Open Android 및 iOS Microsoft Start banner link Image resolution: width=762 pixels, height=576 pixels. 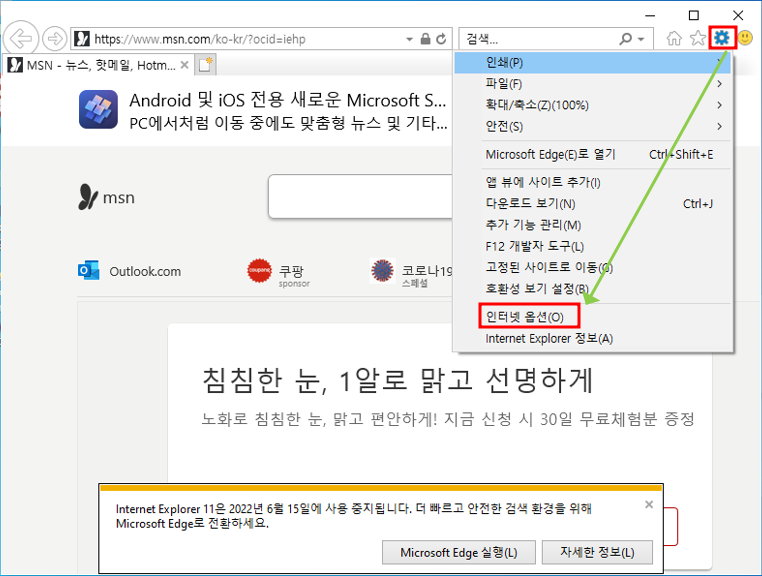coord(288,111)
